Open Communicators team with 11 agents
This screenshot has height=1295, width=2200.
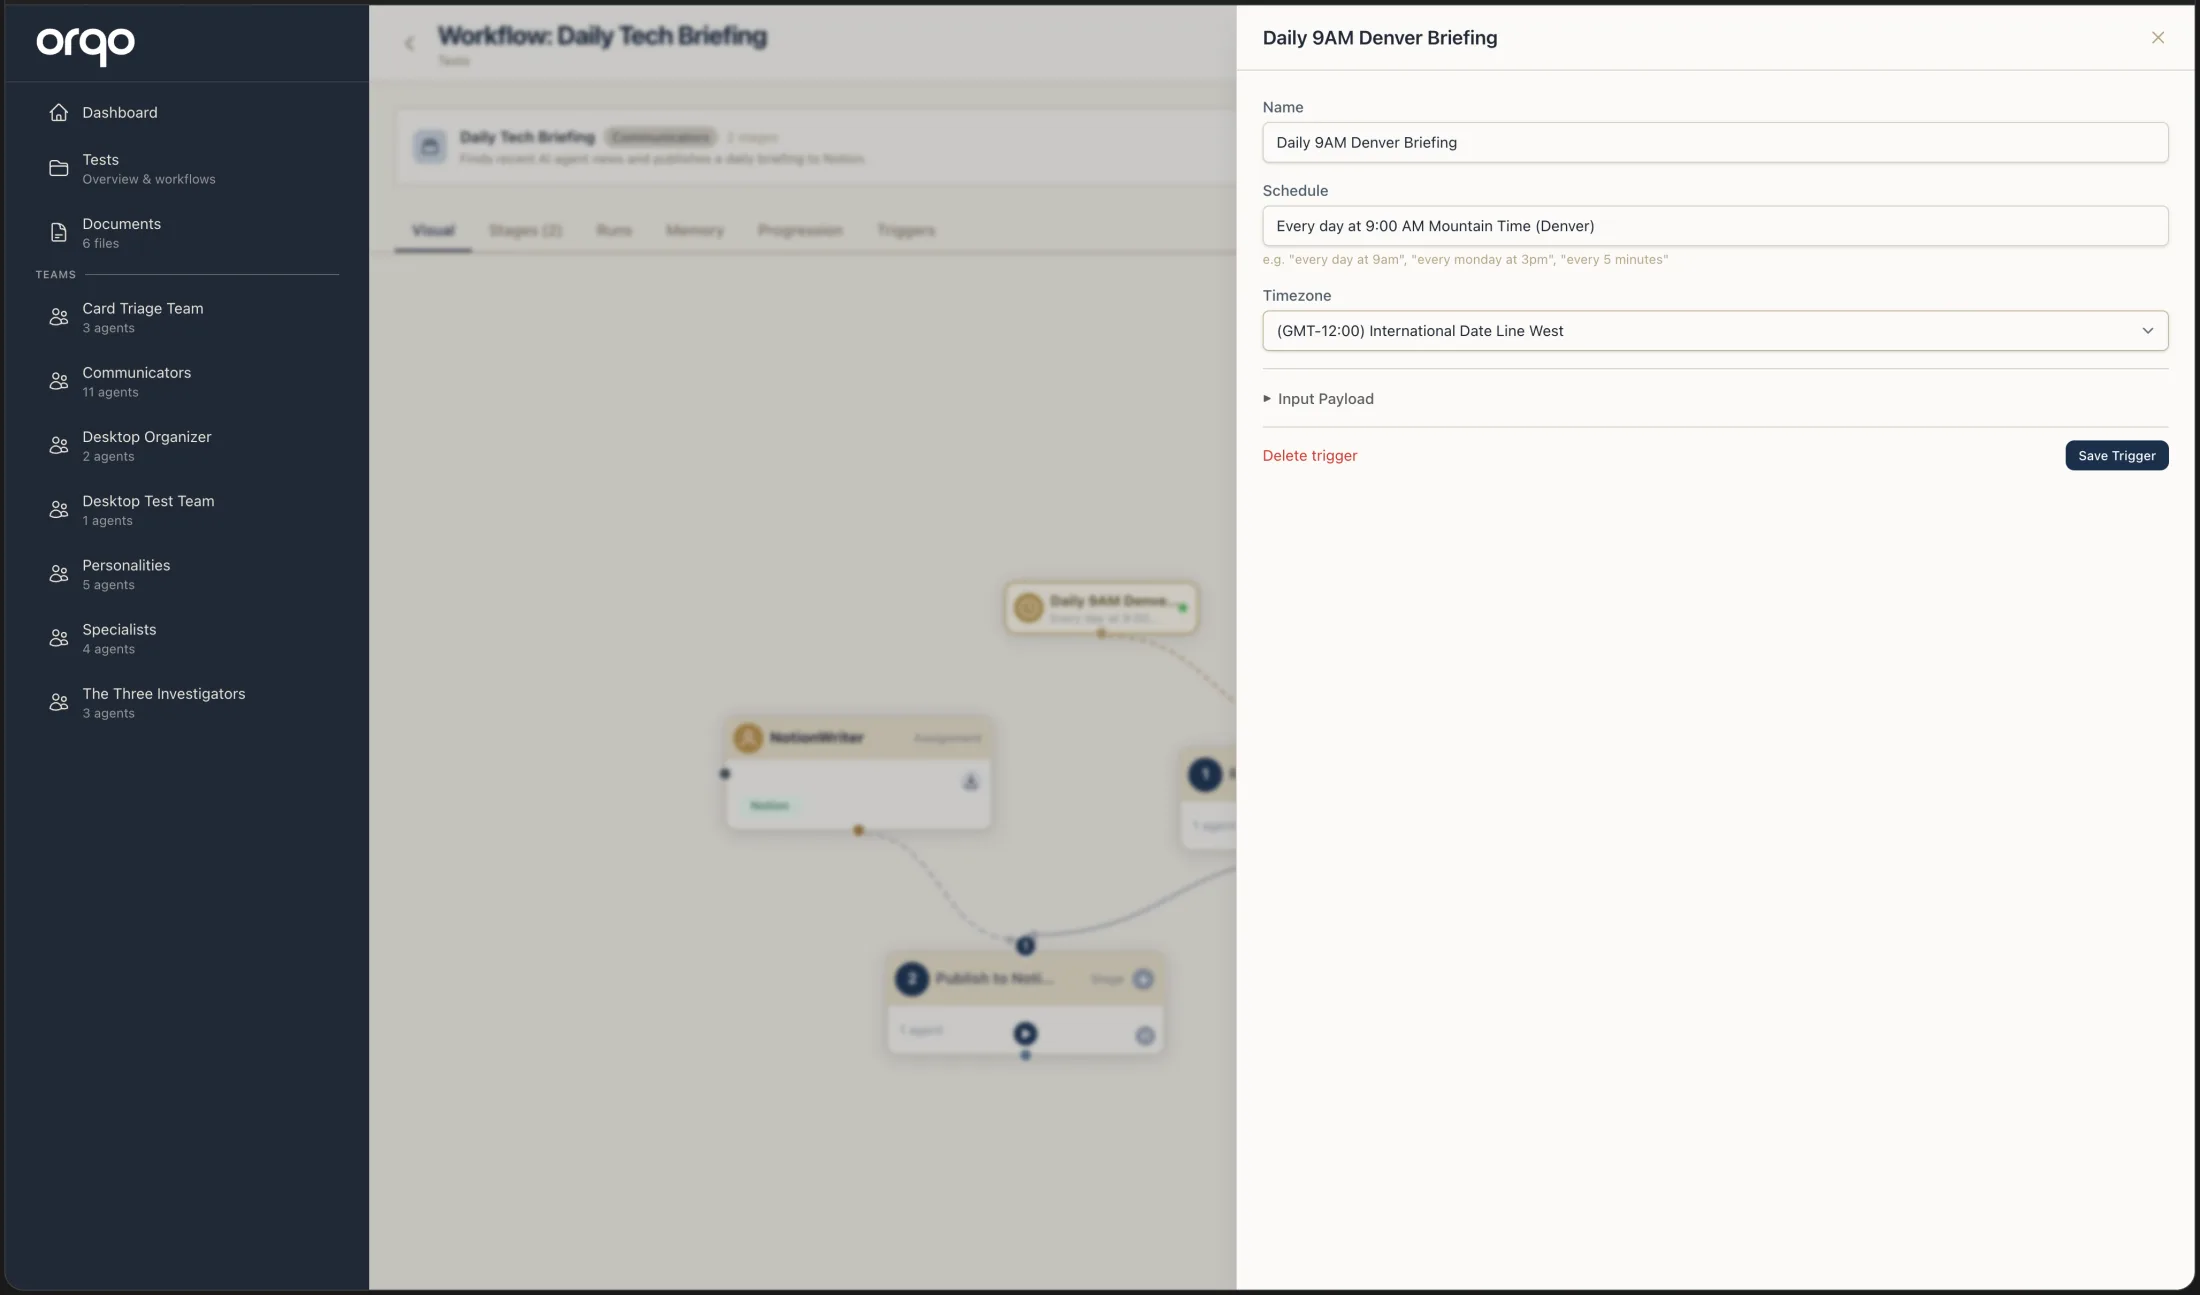click(x=186, y=381)
